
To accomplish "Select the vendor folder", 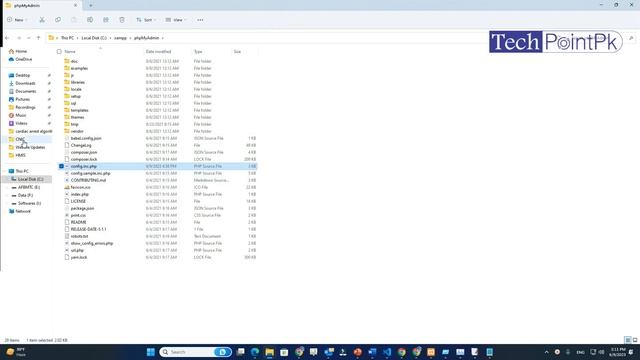I will [x=77, y=131].
